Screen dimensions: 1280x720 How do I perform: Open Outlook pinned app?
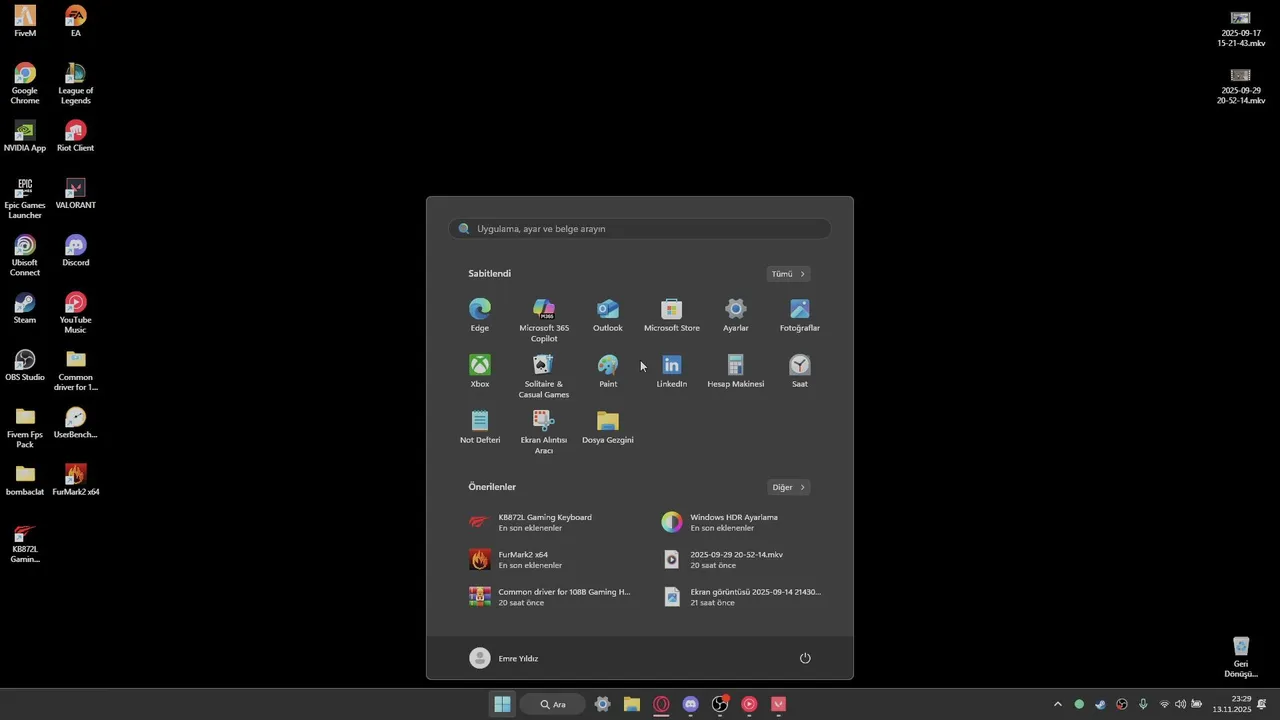[608, 314]
